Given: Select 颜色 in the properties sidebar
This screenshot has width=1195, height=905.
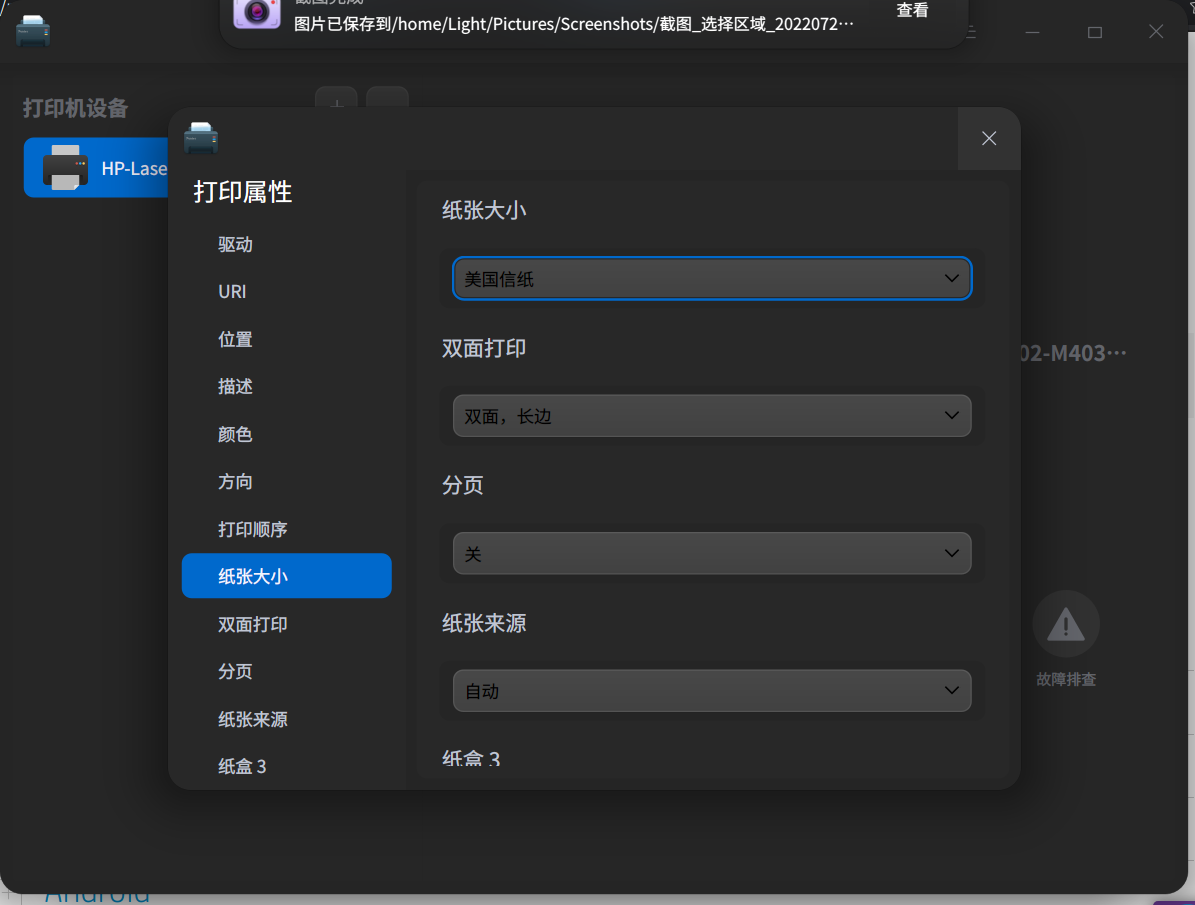Looking at the screenshot, I should coord(234,434).
